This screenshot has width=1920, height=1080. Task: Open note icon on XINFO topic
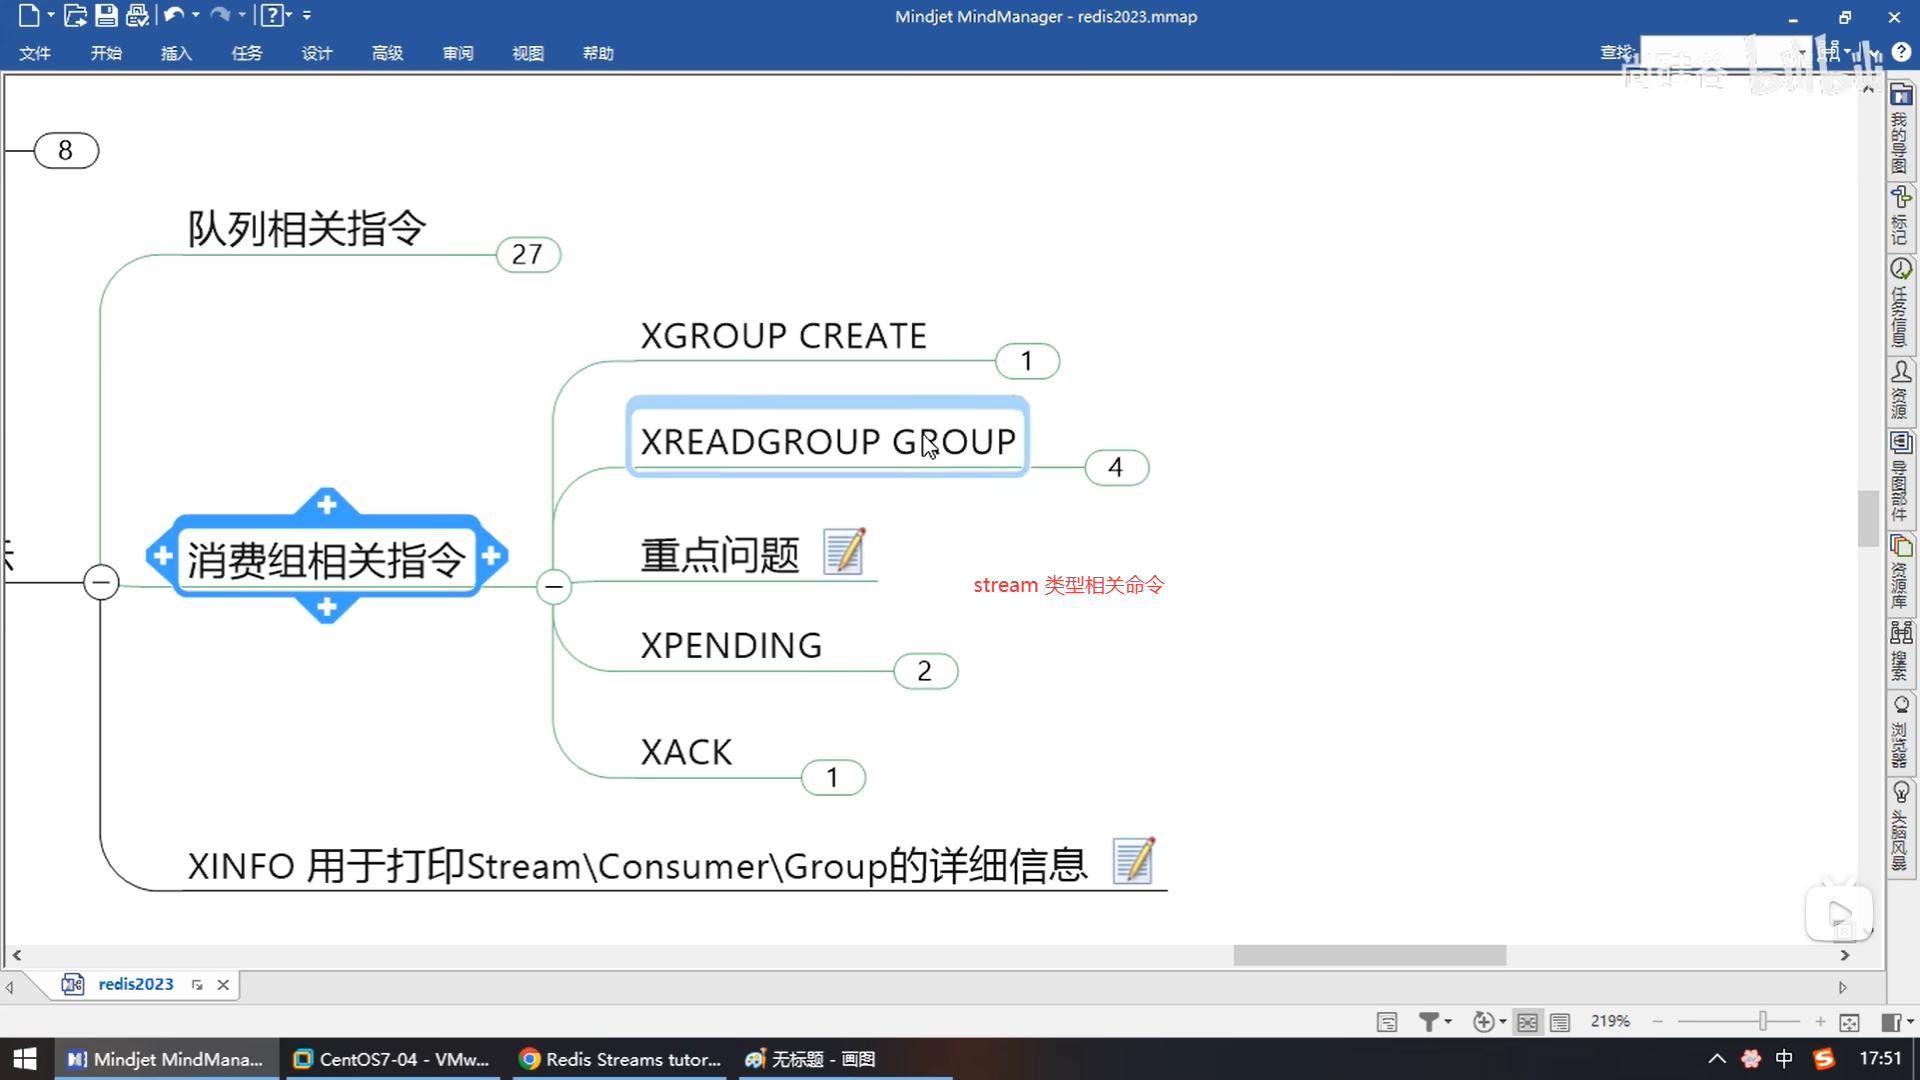[1133, 861]
